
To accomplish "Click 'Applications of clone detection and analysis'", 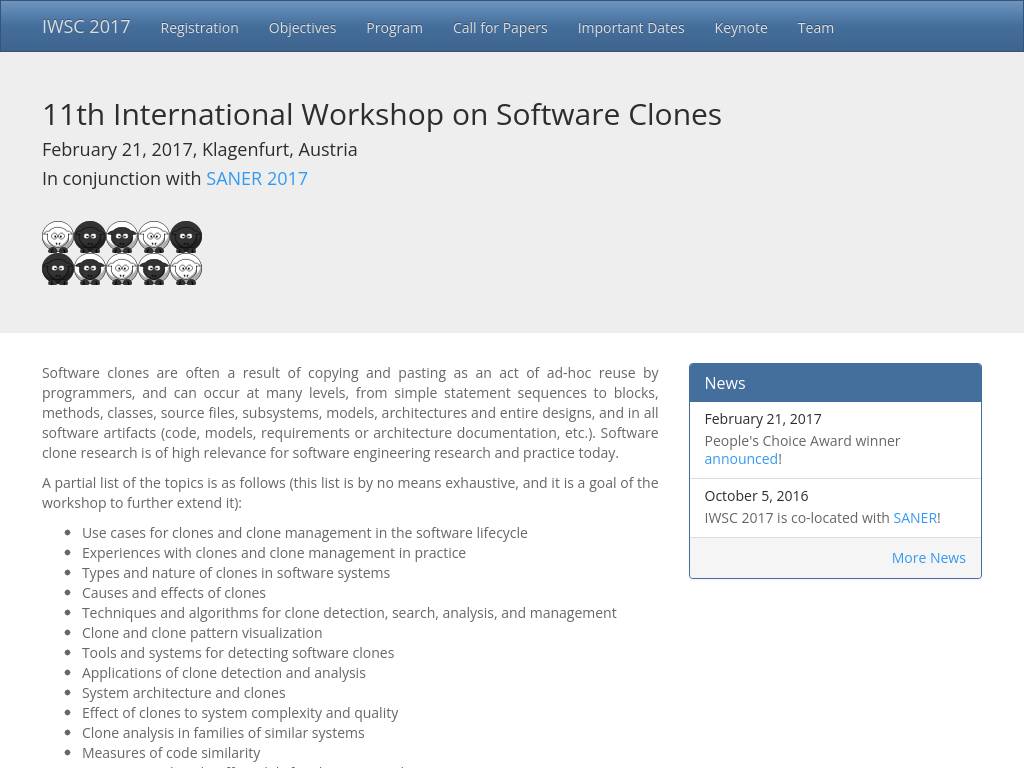I will coord(223,673).
